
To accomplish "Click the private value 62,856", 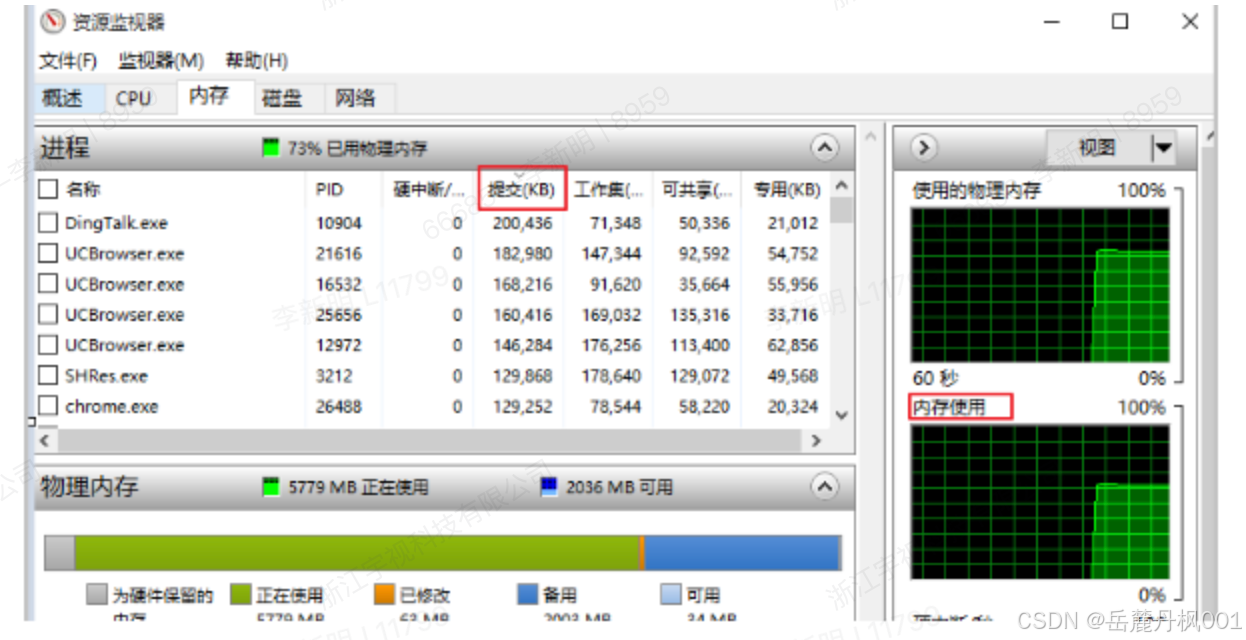I will click(793, 346).
